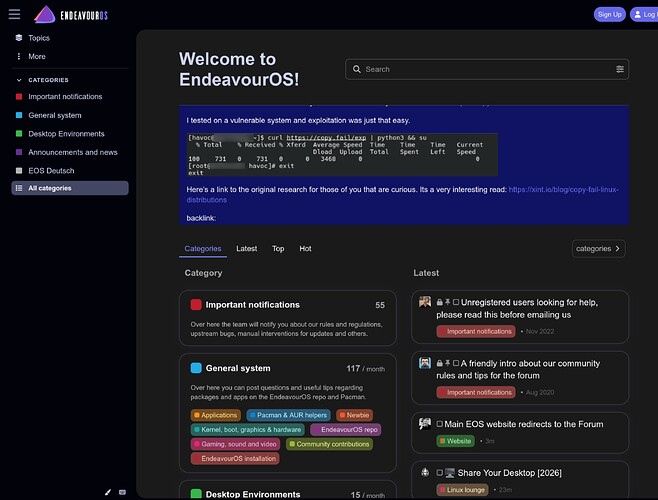
Task: Click Important notifications badge dated Aug 2020
Action: coord(476,392)
